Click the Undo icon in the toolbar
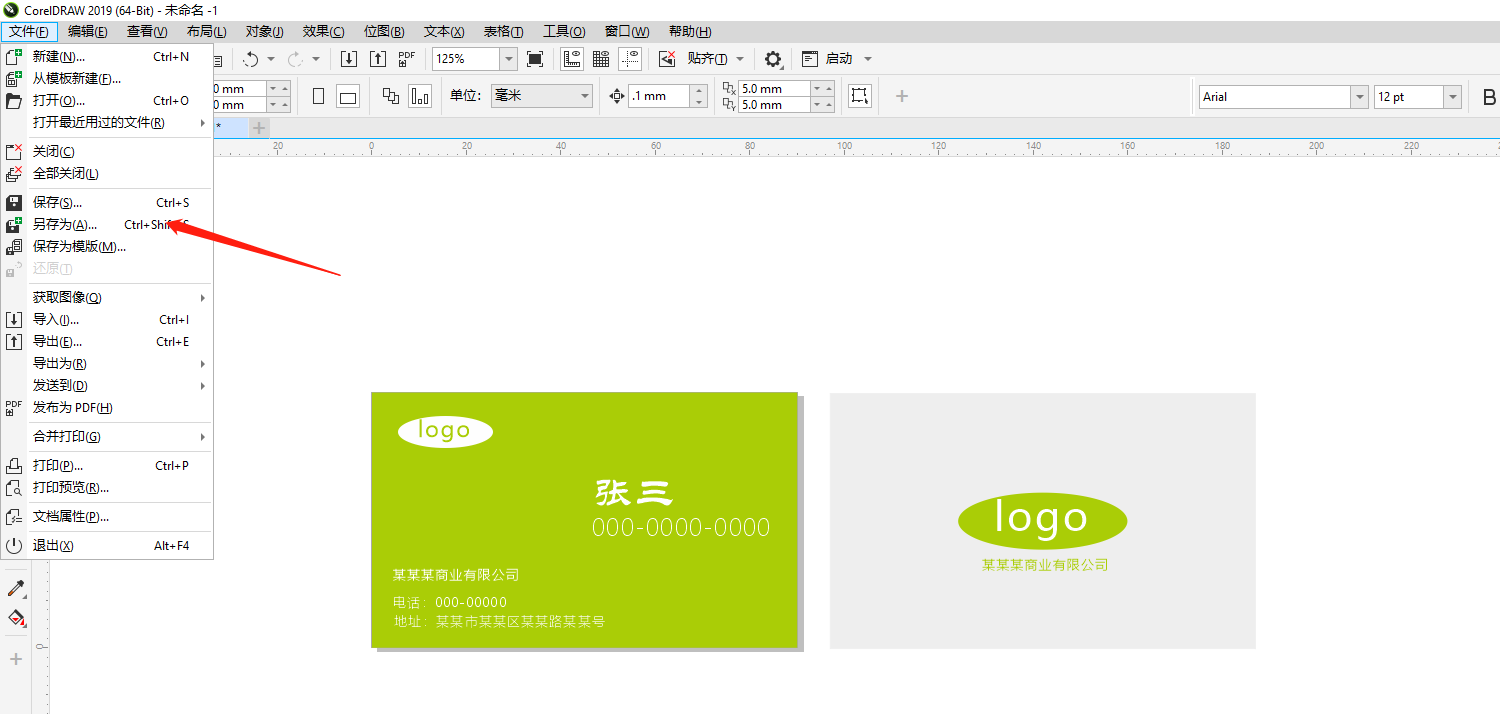 click(x=253, y=58)
